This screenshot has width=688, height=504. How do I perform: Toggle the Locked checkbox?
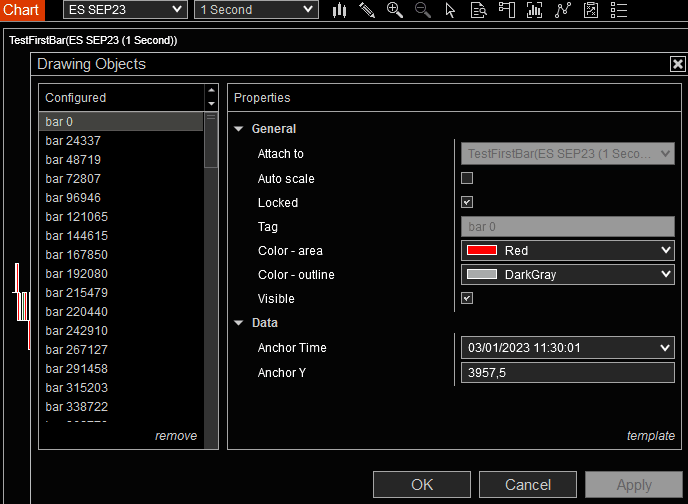467,202
